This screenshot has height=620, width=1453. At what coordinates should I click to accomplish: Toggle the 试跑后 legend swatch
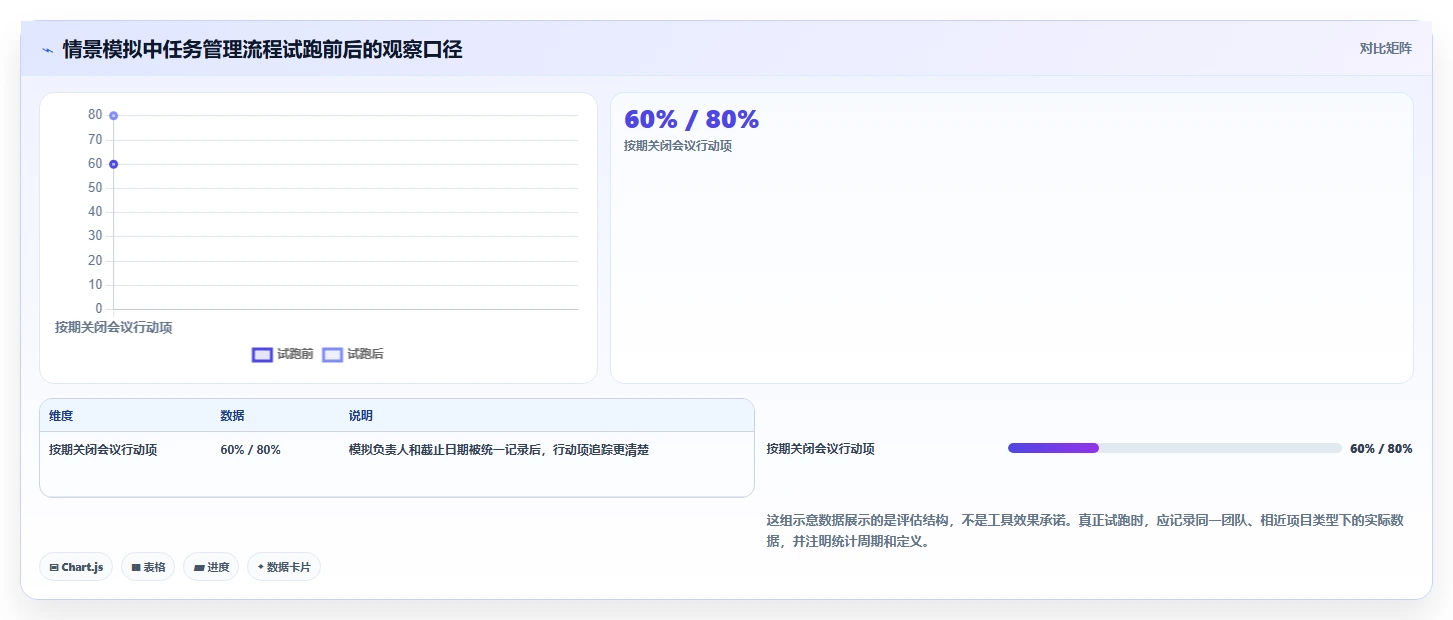pos(332,354)
